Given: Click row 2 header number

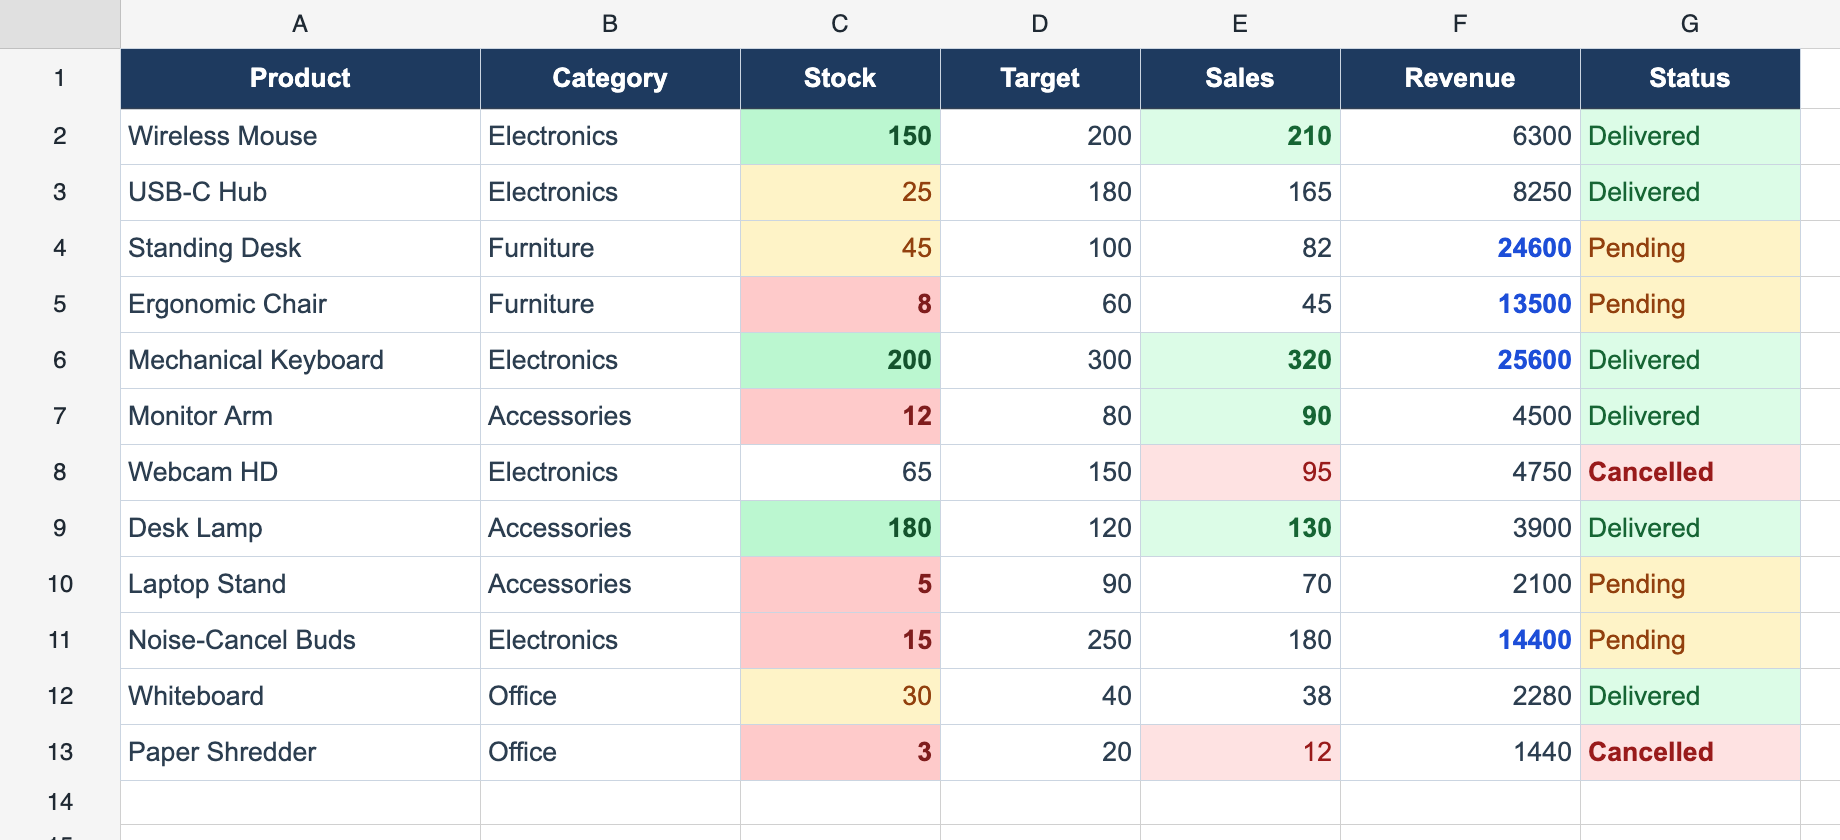Looking at the screenshot, I should click(x=60, y=136).
